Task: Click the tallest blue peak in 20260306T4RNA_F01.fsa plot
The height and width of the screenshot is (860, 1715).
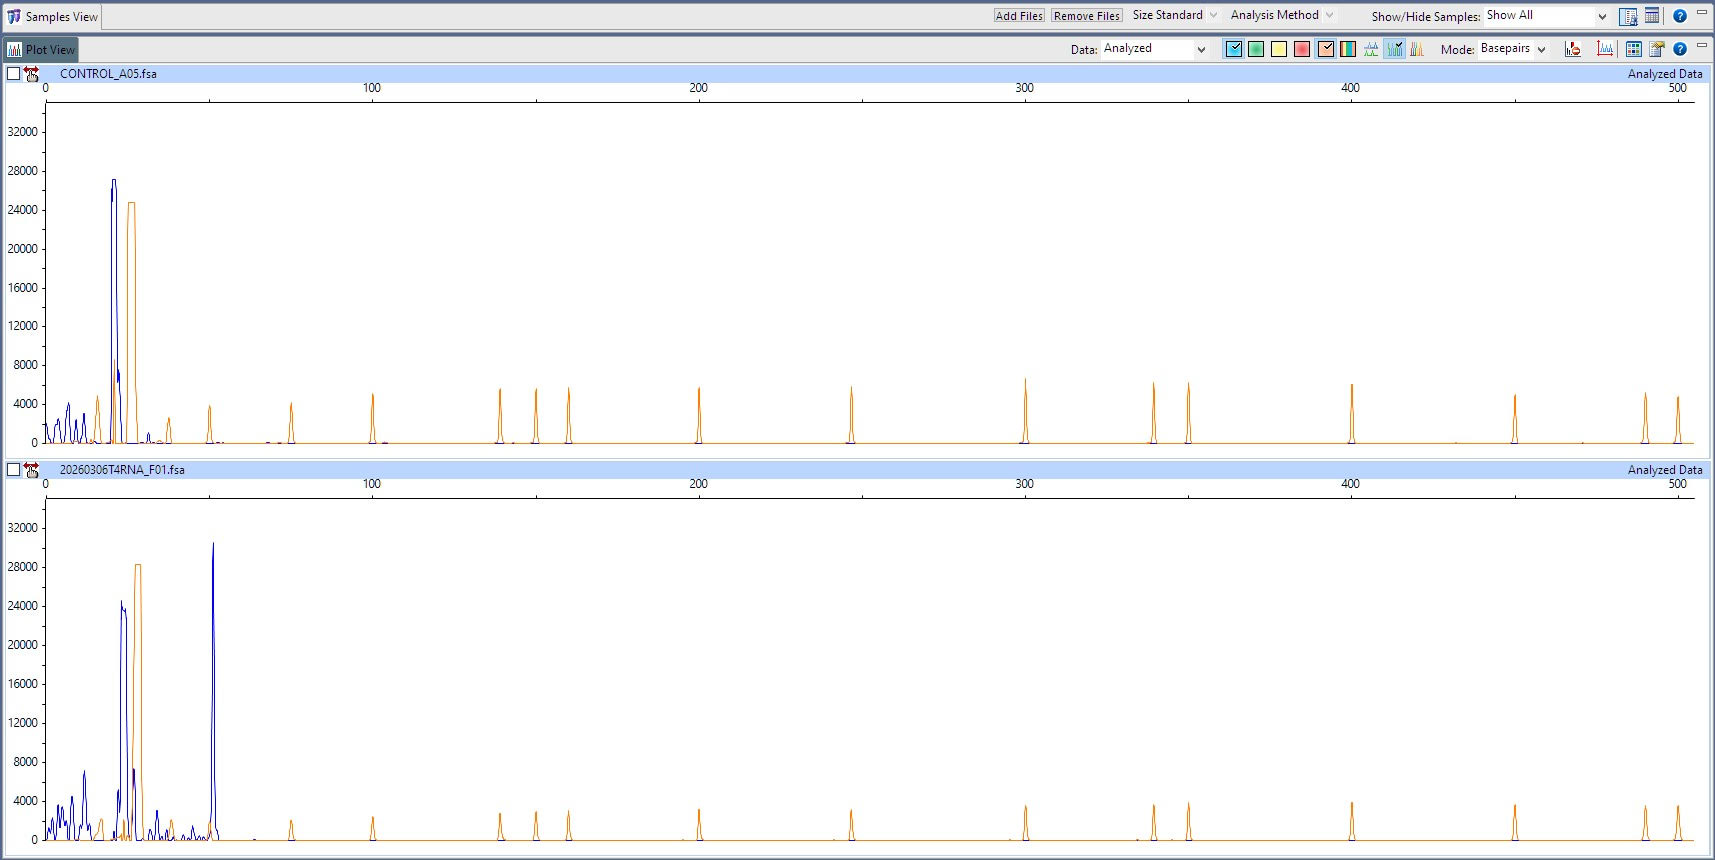Action: [x=213, y=690]
